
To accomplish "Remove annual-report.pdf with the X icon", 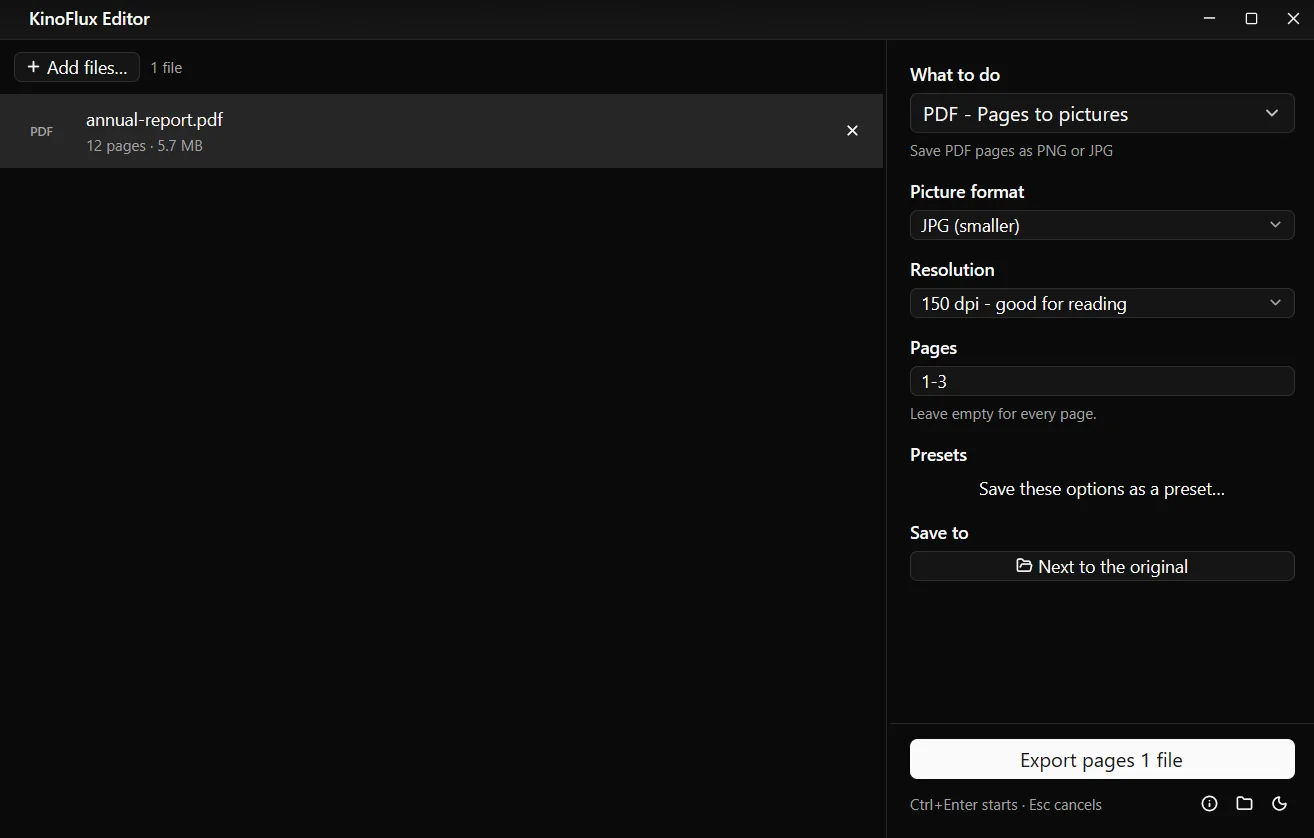I will click(852, 131).
